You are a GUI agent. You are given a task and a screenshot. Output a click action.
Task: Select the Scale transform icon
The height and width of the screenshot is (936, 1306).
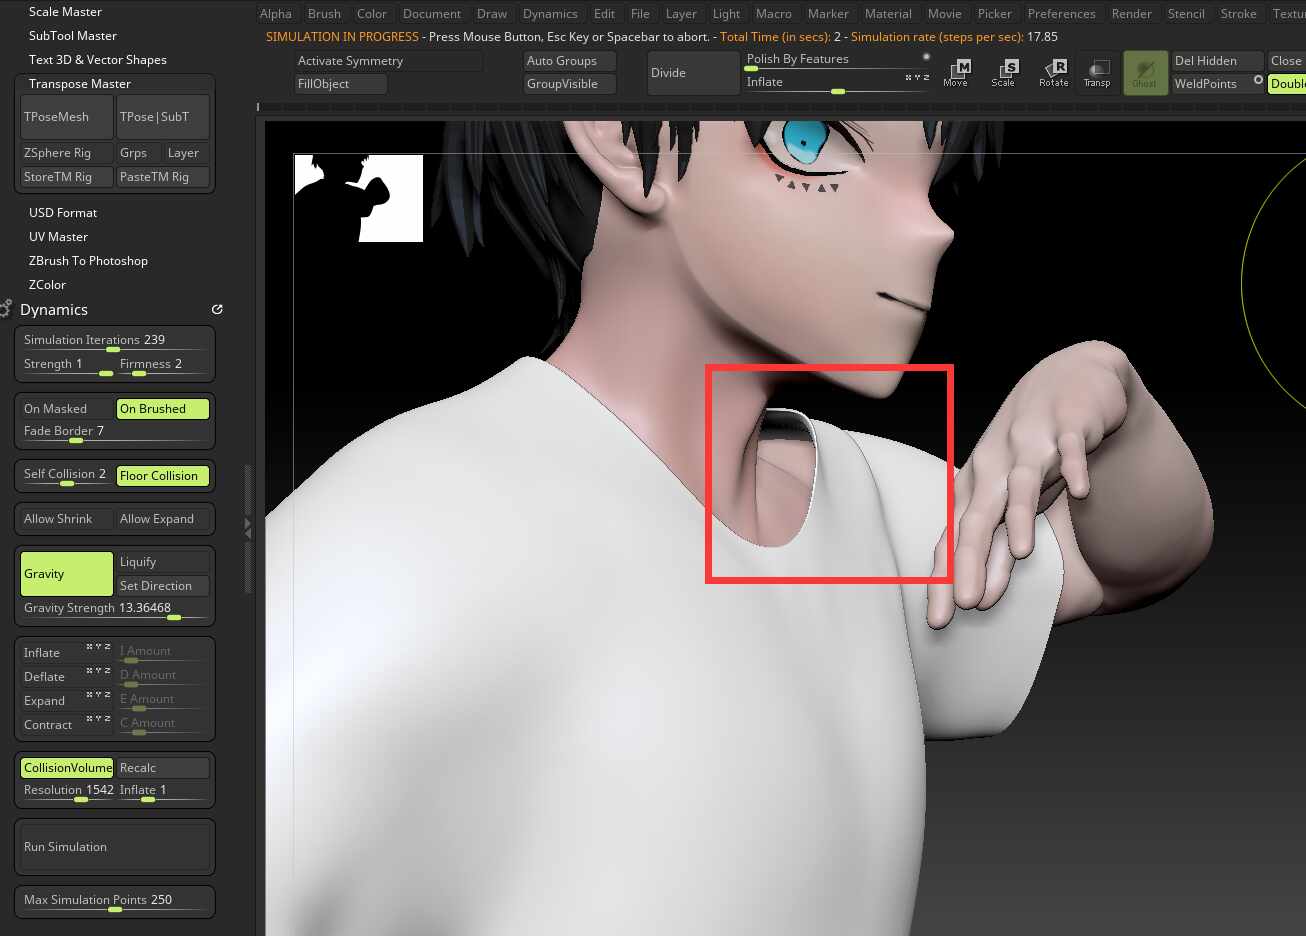(1004, 73)
